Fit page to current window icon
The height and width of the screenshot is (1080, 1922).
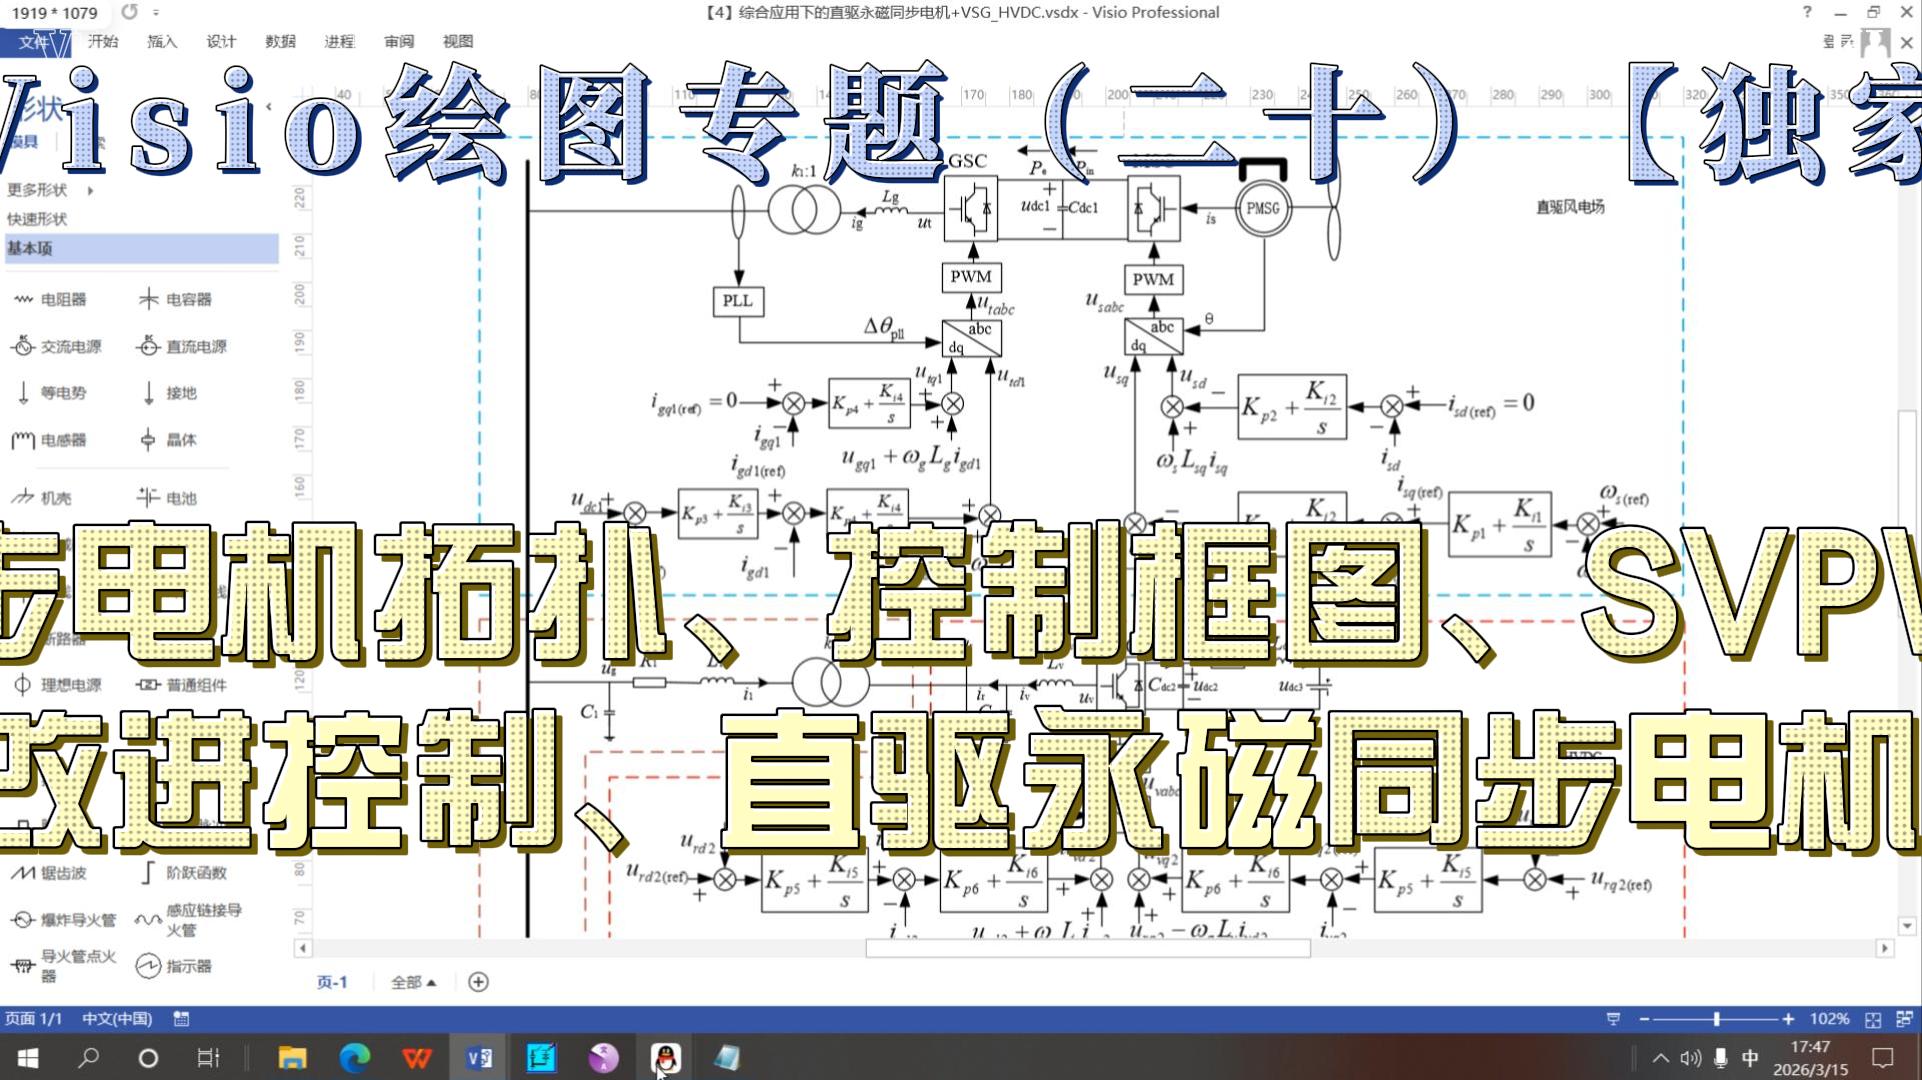[1873, 1019]
